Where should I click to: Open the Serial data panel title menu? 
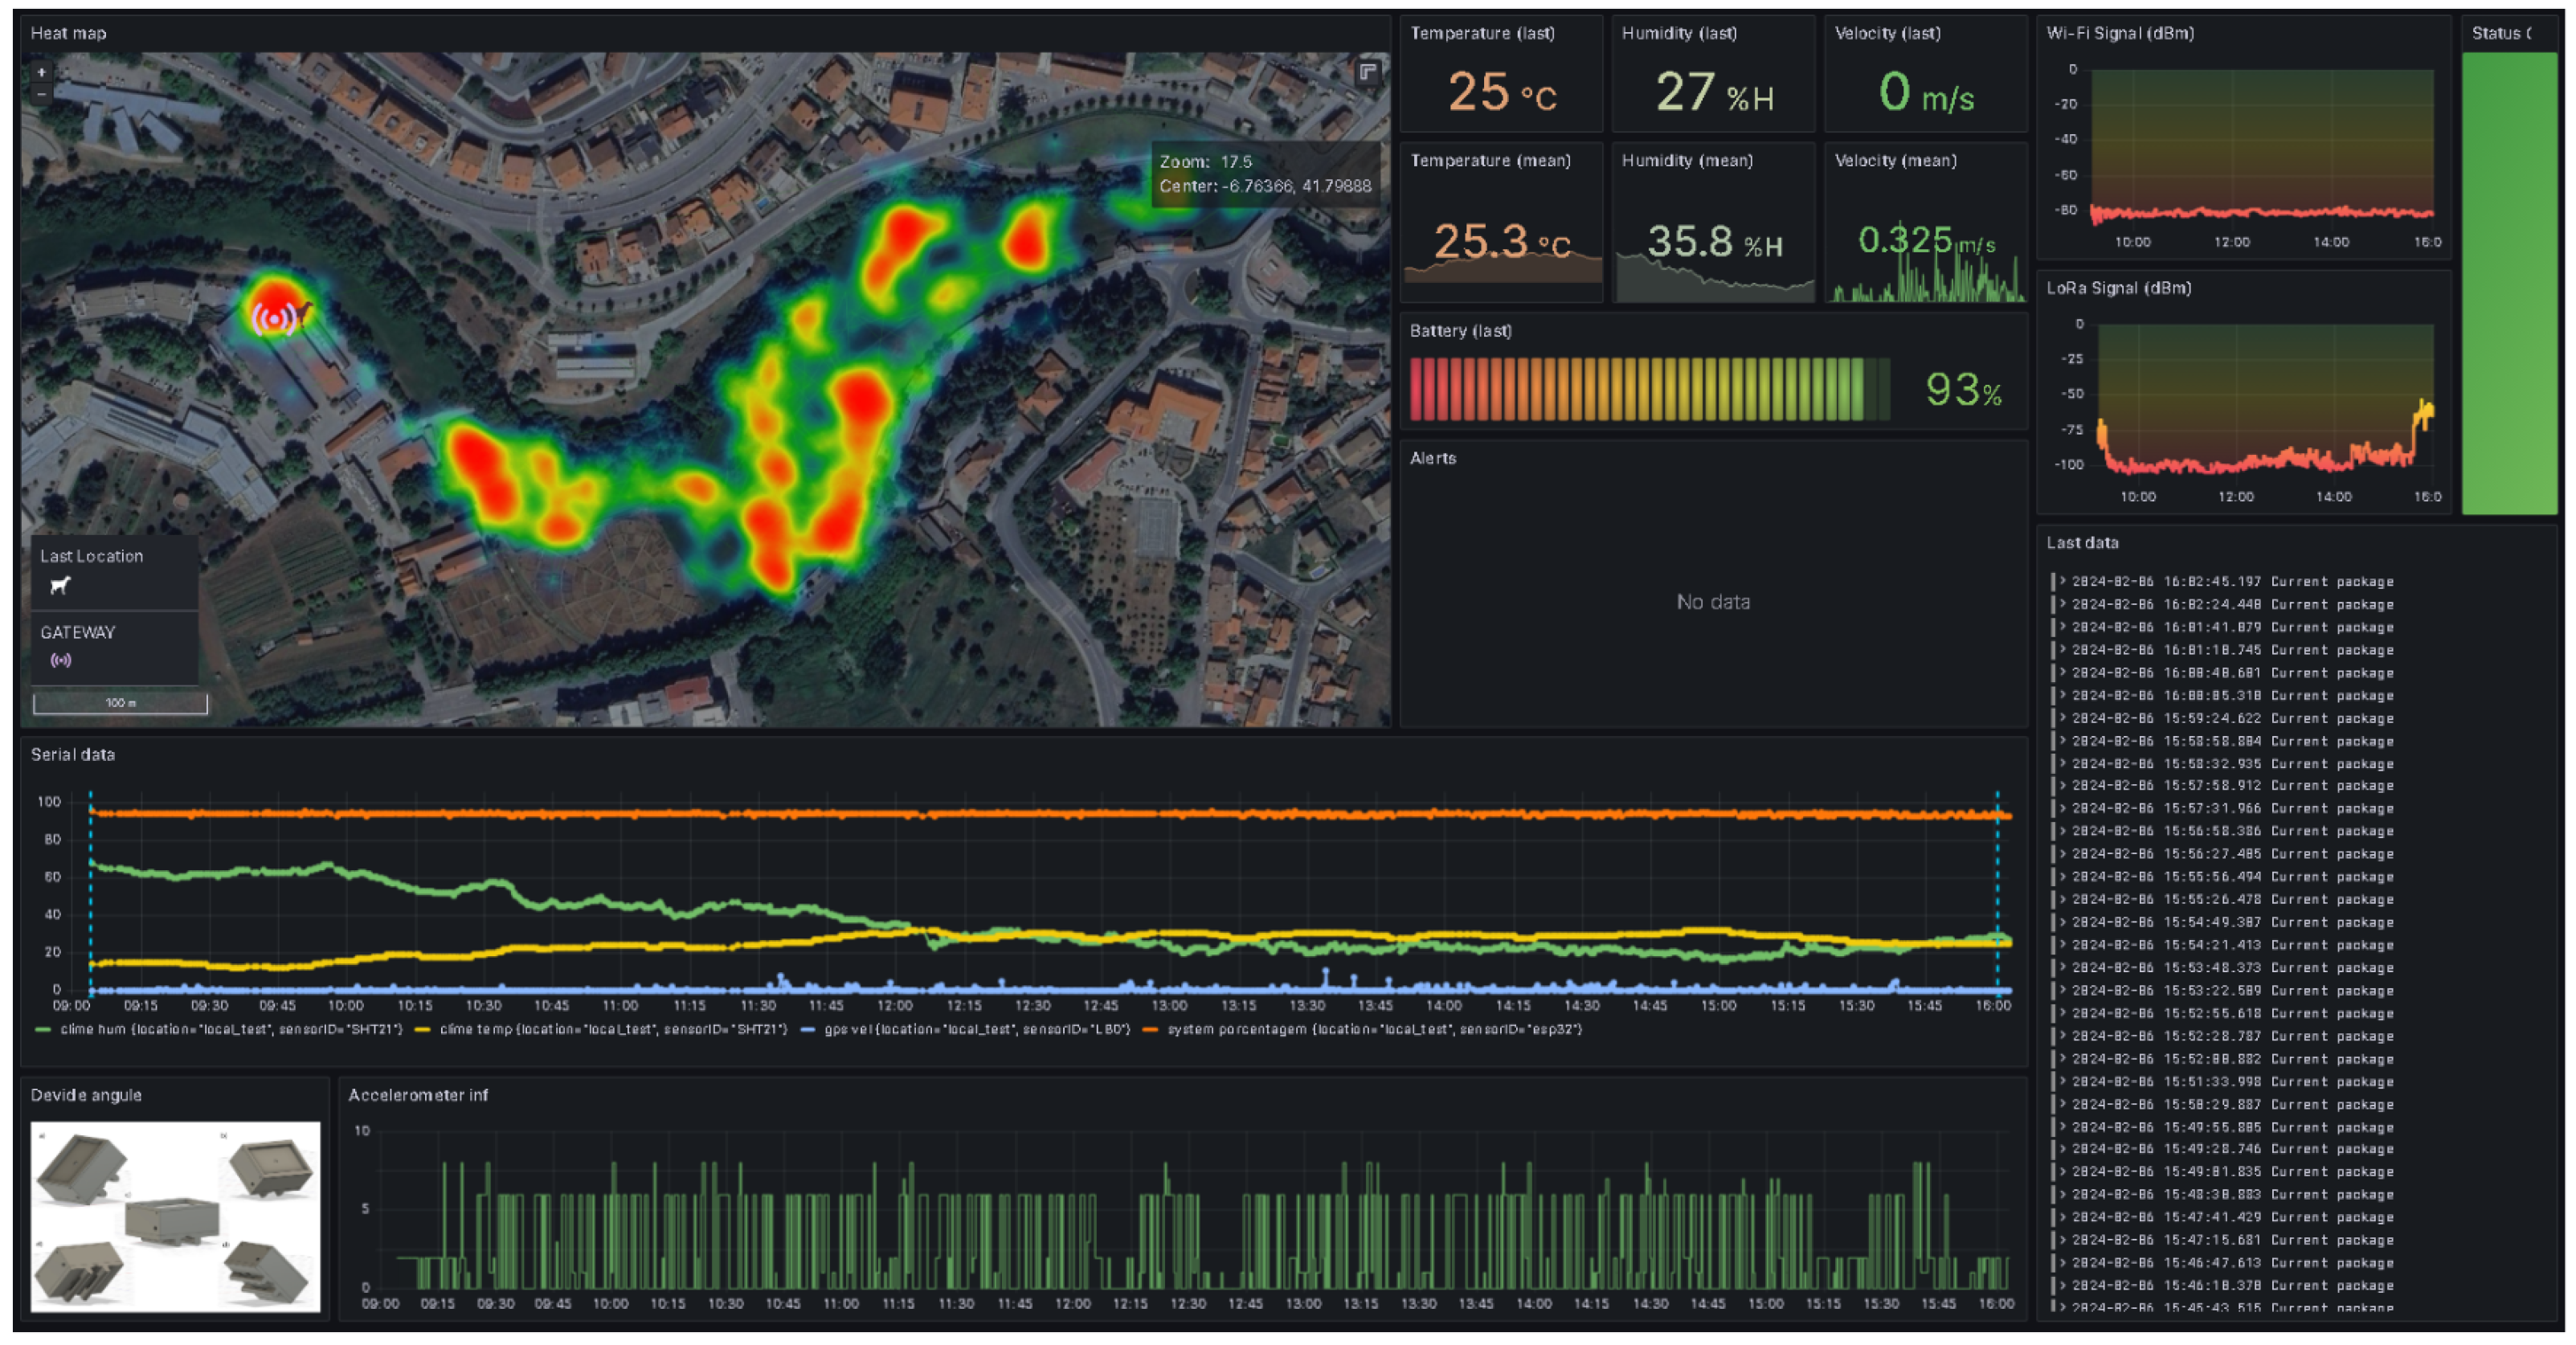point(72,754)
